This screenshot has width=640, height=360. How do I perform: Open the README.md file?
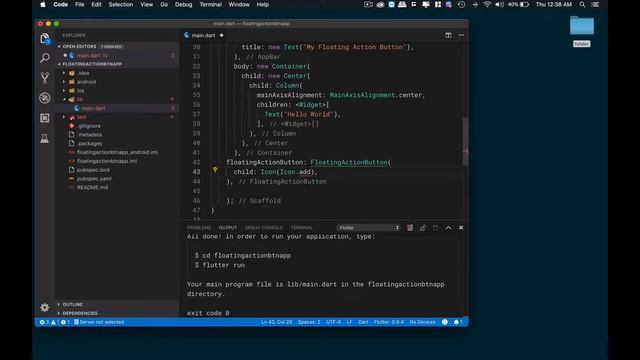tap(92, 187)
